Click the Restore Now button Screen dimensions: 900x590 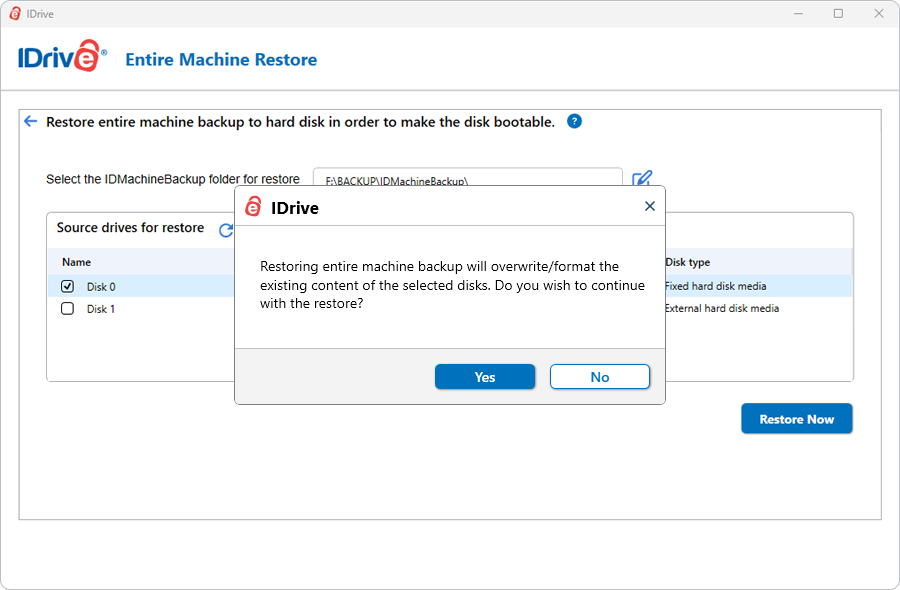[x=797, y=419]
